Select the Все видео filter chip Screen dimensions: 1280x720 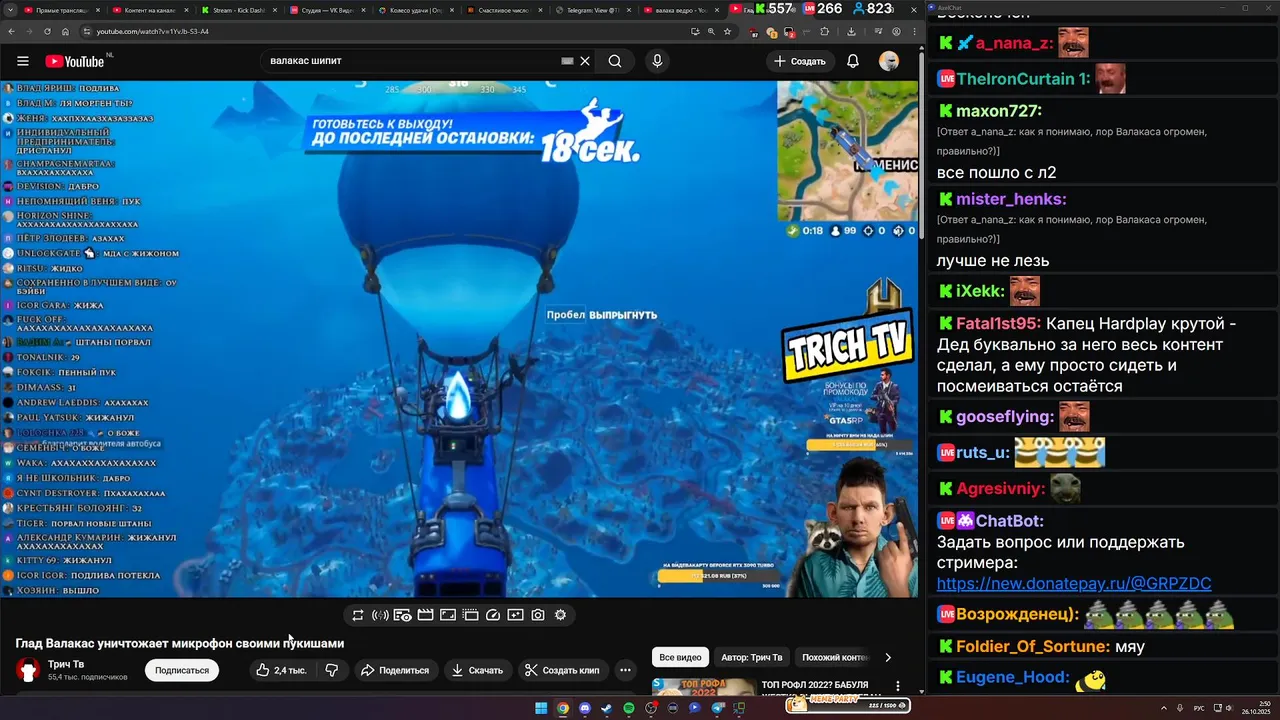[681, 657]
